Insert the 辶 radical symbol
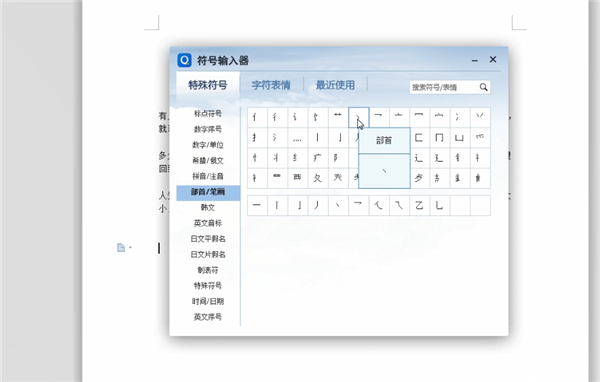600x382 pixels. [419, 158]
